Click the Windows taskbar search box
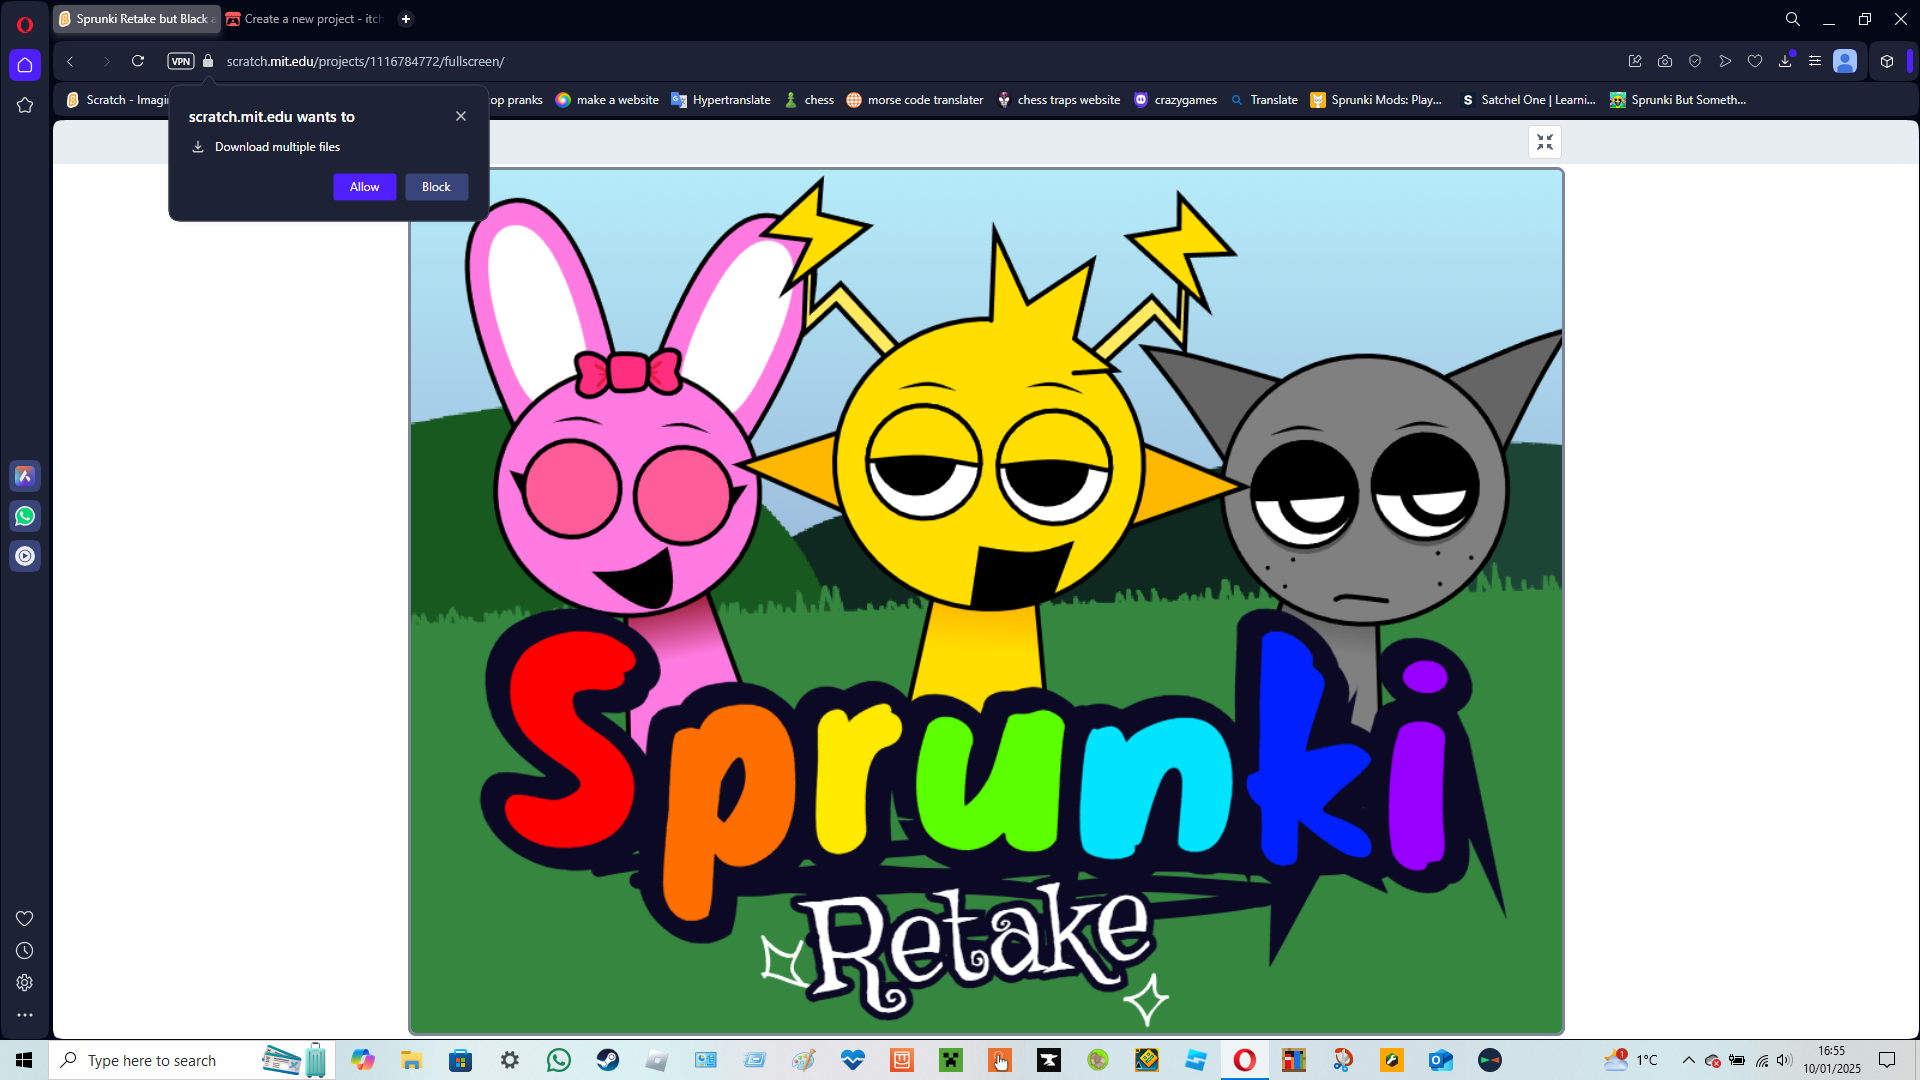1920x1080 pixels. click(191, 1060)
